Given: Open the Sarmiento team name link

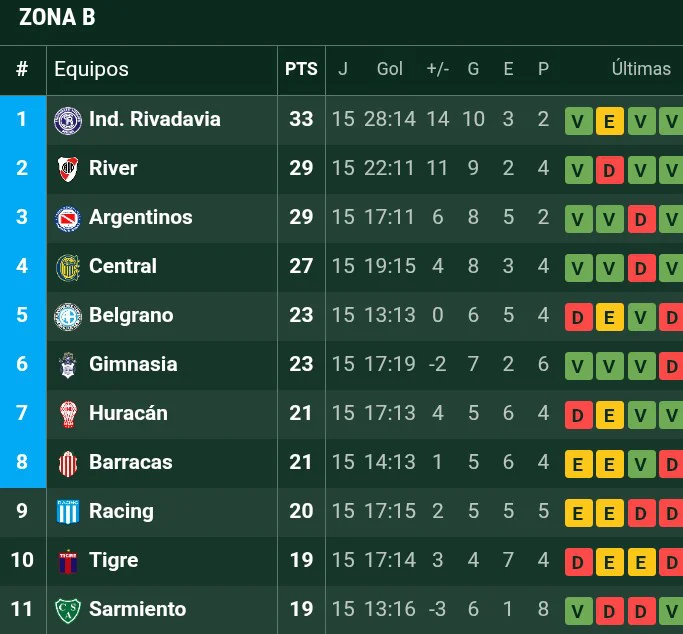Looking at the screenshot, I should tap(137, 609).
